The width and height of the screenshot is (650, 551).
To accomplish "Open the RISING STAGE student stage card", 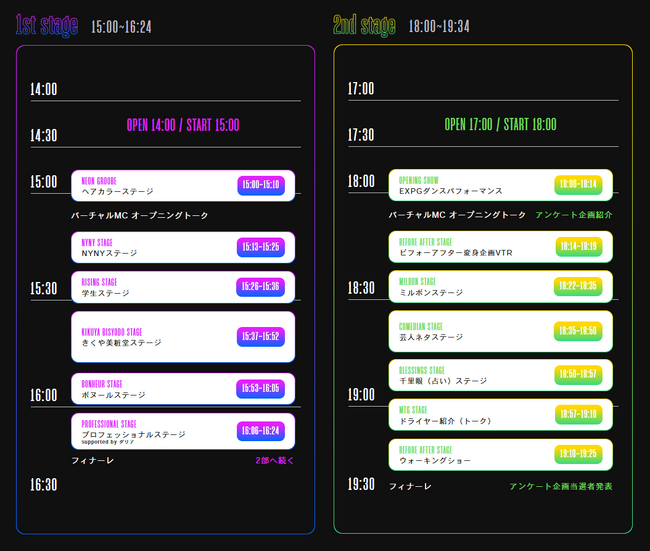I will tap(183, 287).
